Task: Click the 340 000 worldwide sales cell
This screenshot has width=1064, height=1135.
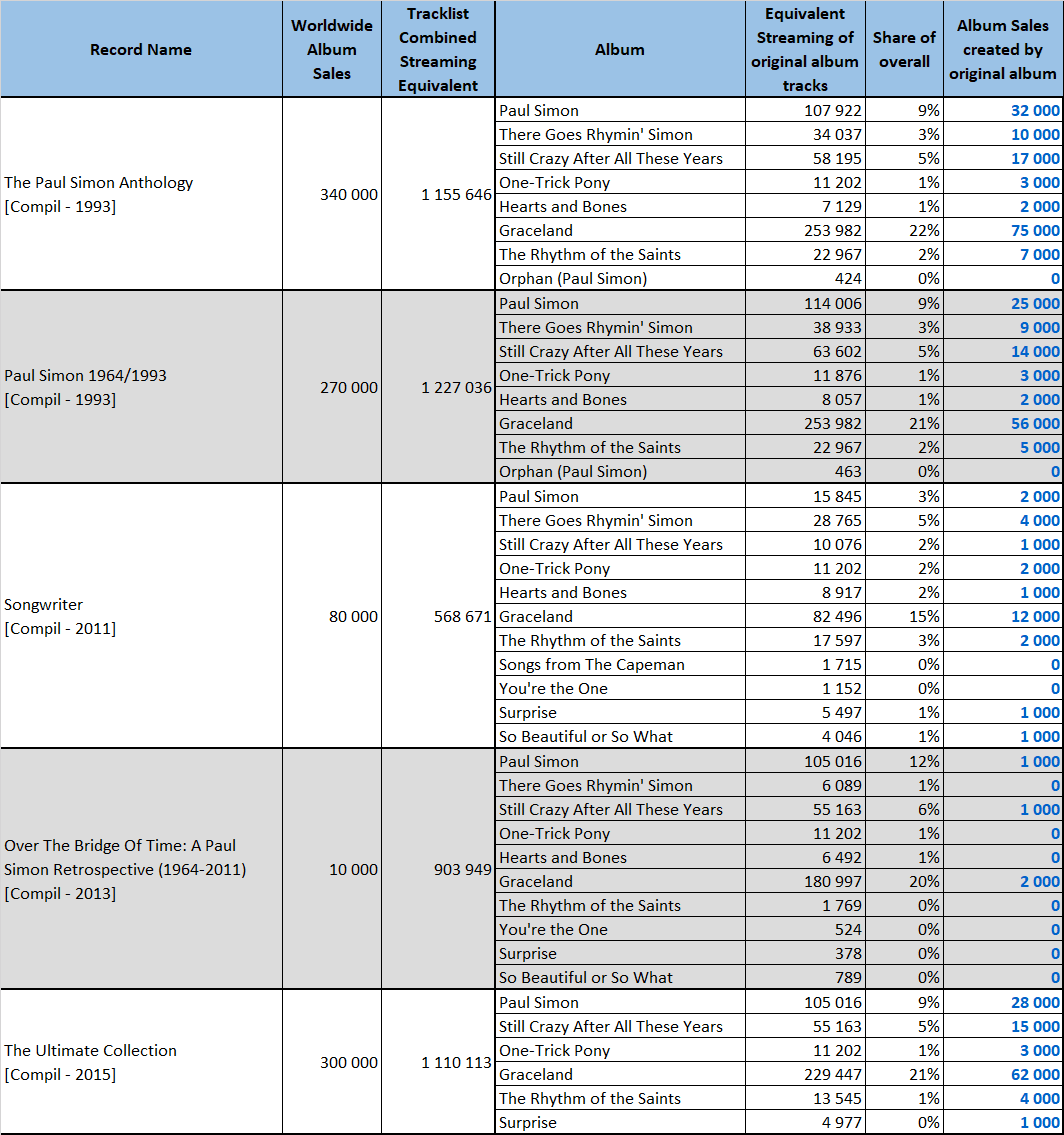Action: (x=332, y=194)
